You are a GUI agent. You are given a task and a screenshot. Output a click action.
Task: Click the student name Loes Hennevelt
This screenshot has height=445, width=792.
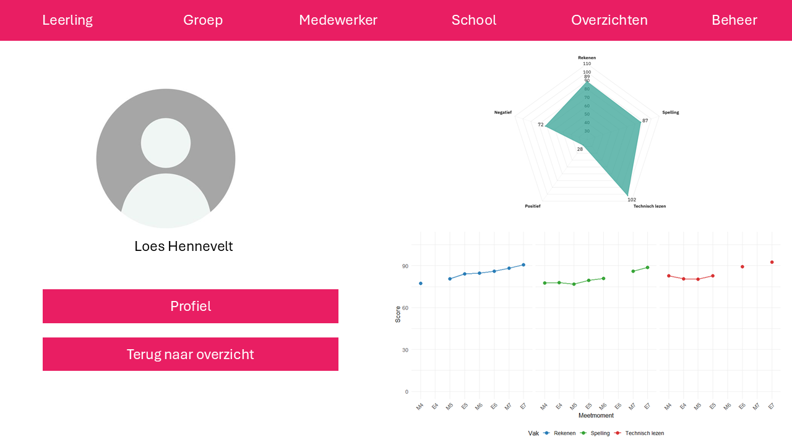(x=183, y=246)
